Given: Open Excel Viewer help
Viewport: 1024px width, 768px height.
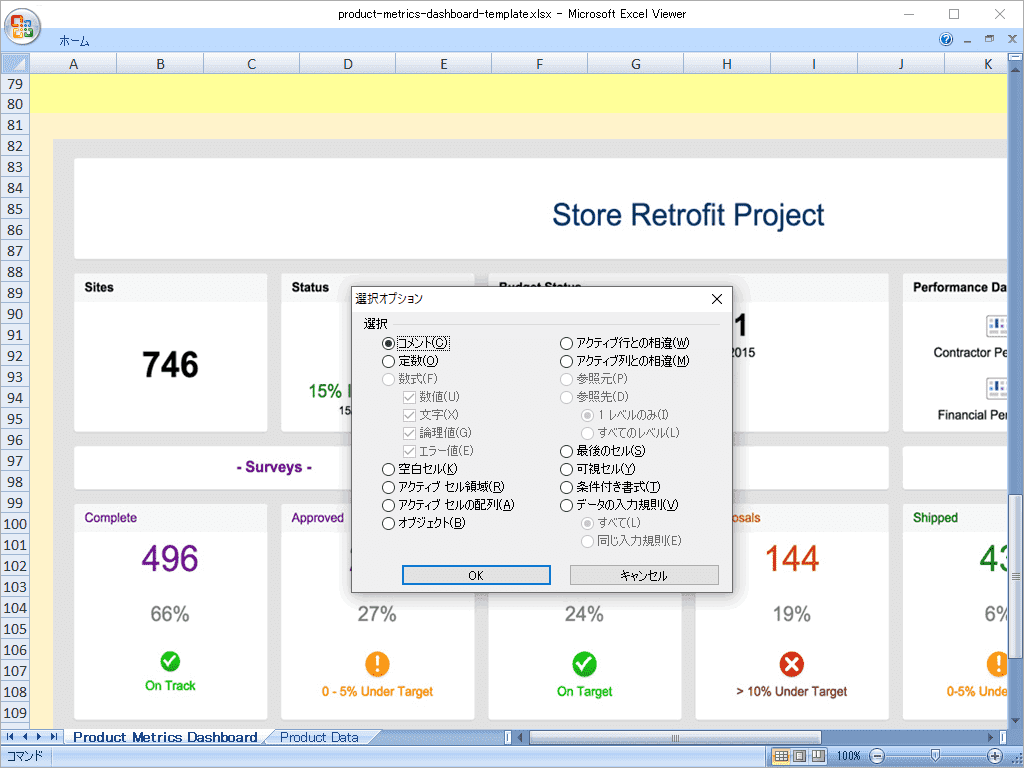Looking at the screenshot, I should (x=946, y=39).
